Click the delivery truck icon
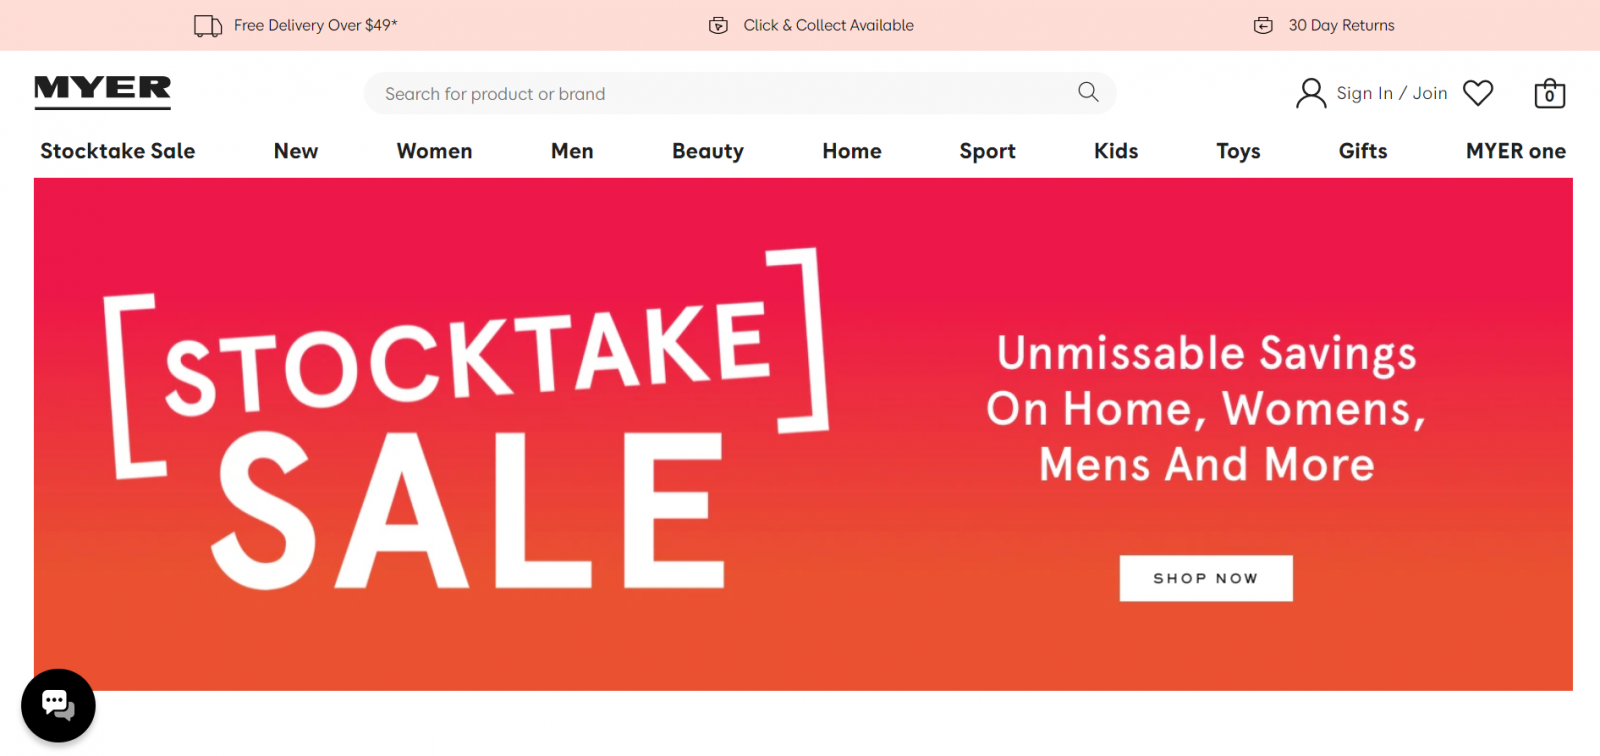 click(x=208, y=25)
